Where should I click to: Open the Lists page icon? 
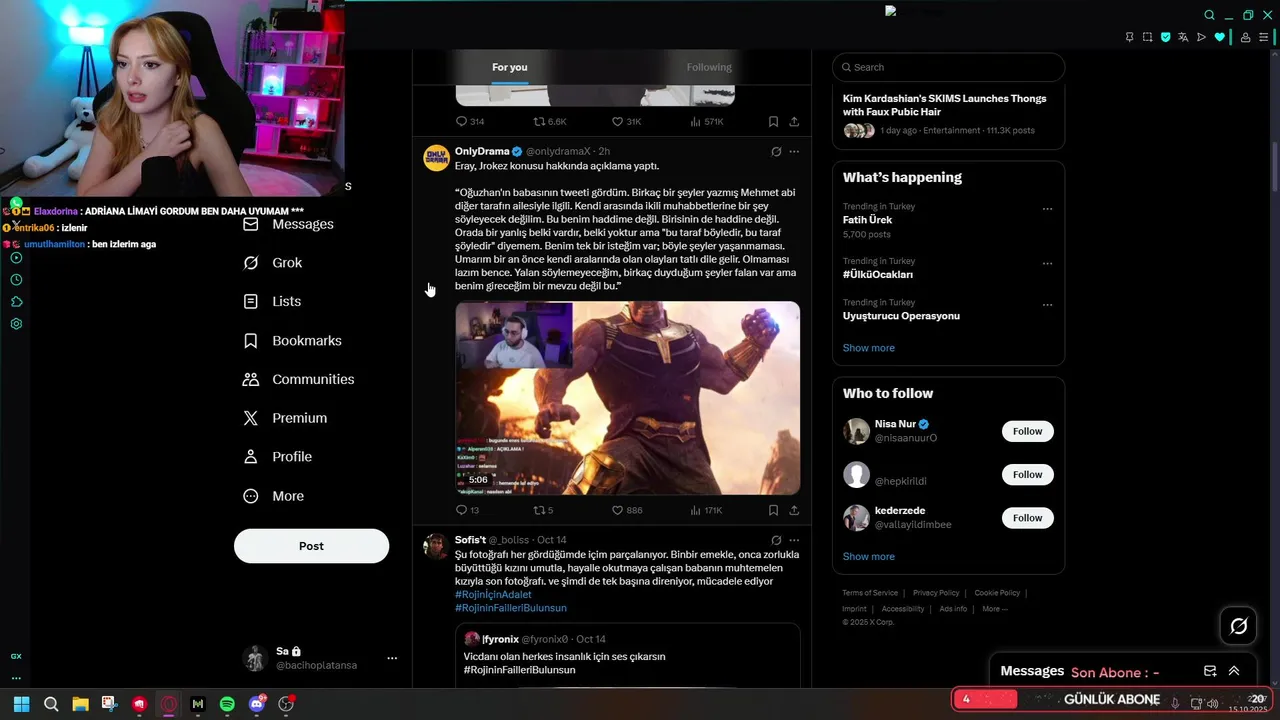tap(251, 301)
